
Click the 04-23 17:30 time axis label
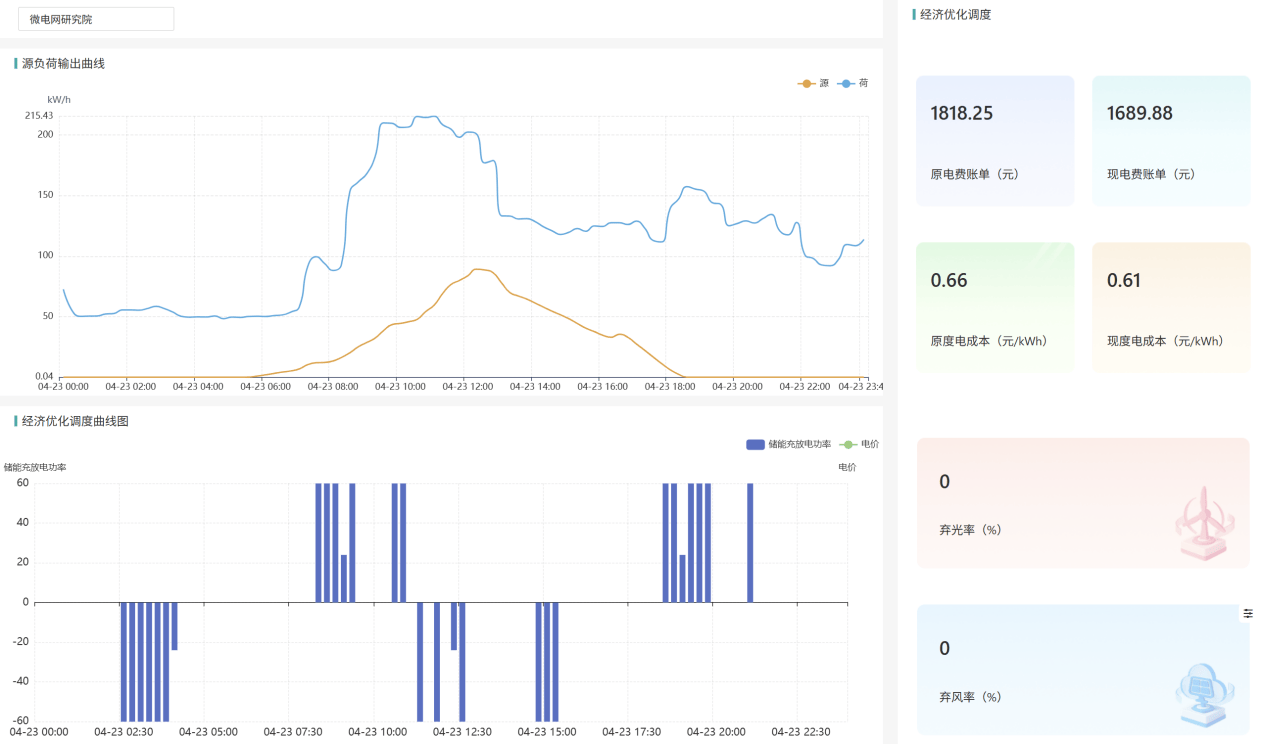(x=632, y=732)
